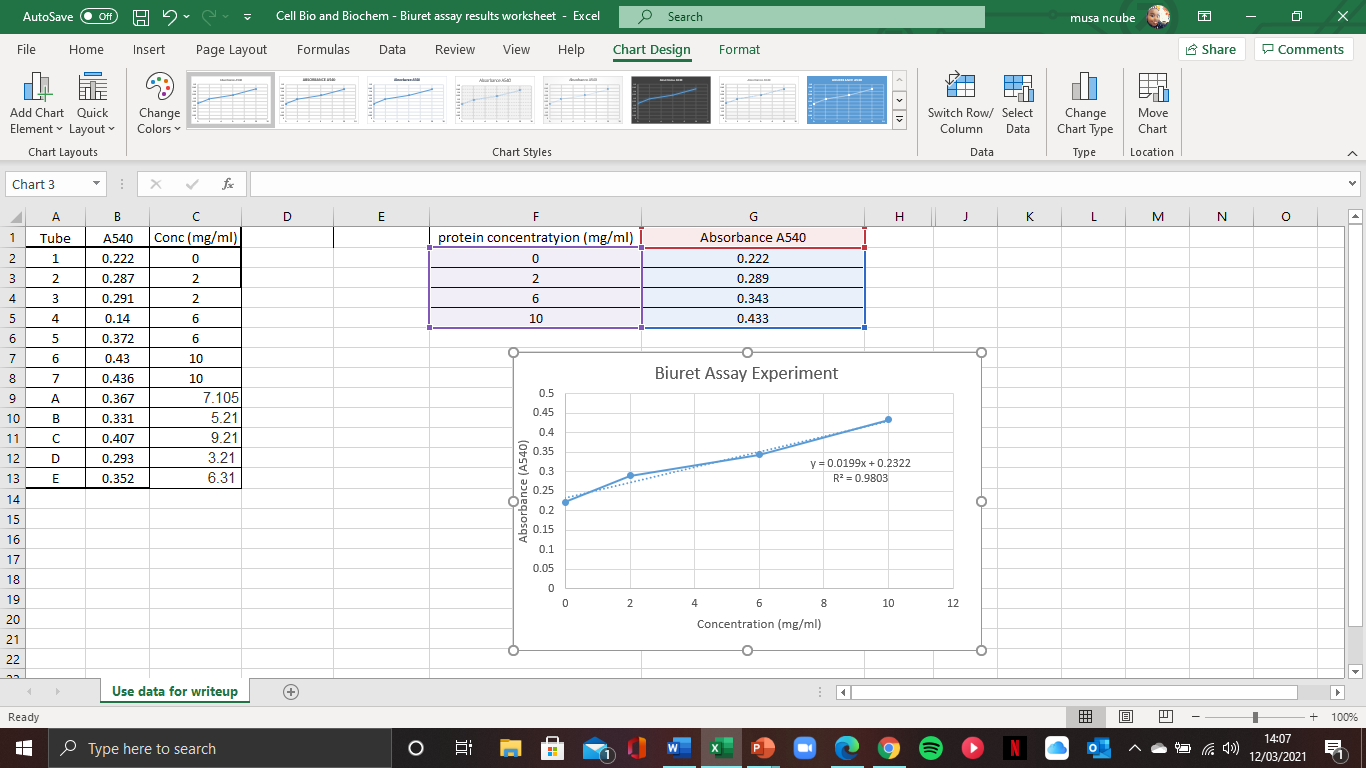Open the Select Data dialog

coord(1017,100)
